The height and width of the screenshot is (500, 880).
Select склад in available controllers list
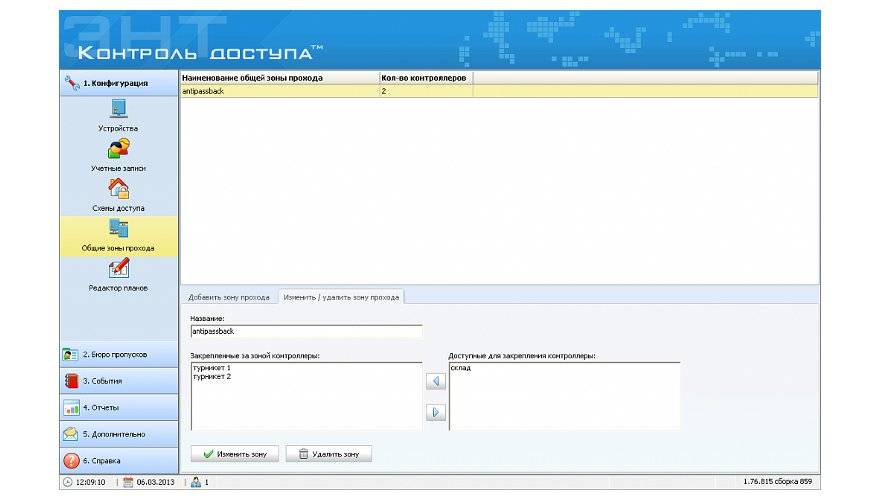coord(461,368)
